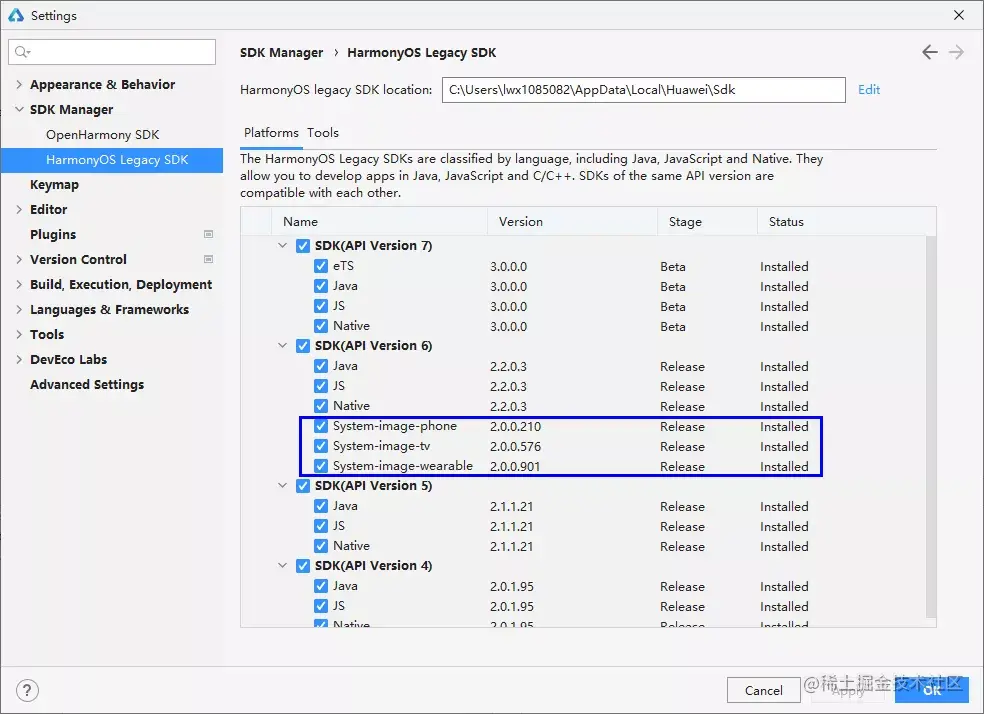Toggle the Java 2.0.1.95 checkbox
984x714 pixels.
(x=321, y=586)
